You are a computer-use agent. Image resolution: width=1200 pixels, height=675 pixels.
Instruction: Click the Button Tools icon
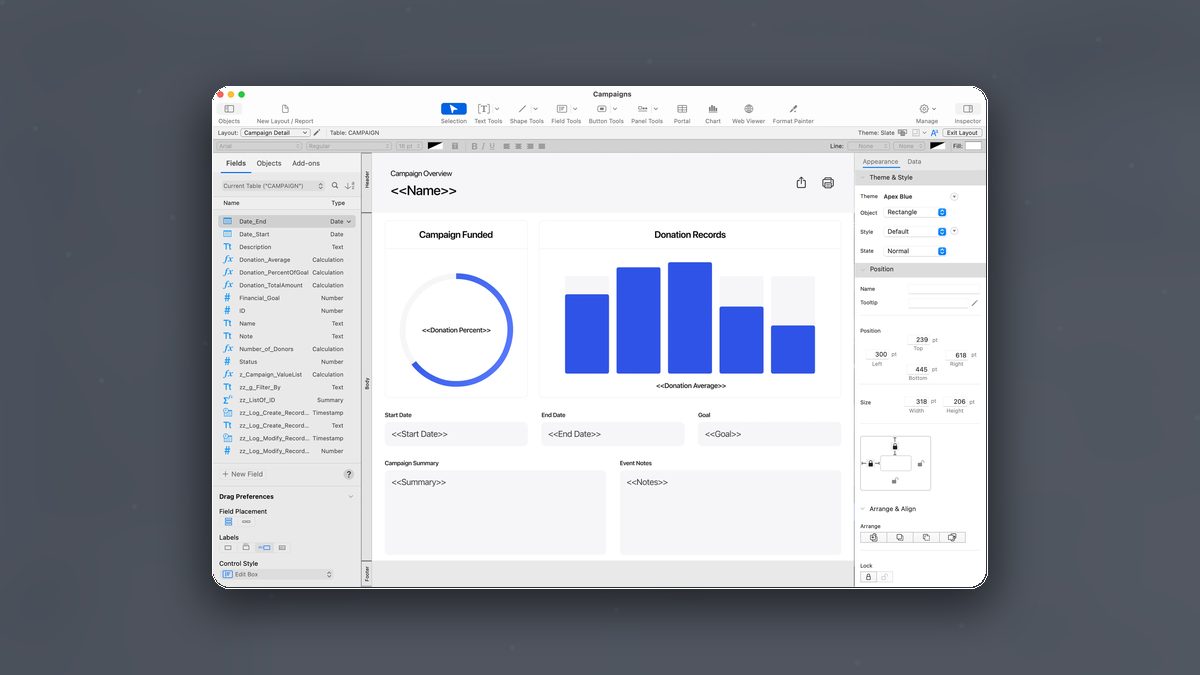(x=601, y=109)
